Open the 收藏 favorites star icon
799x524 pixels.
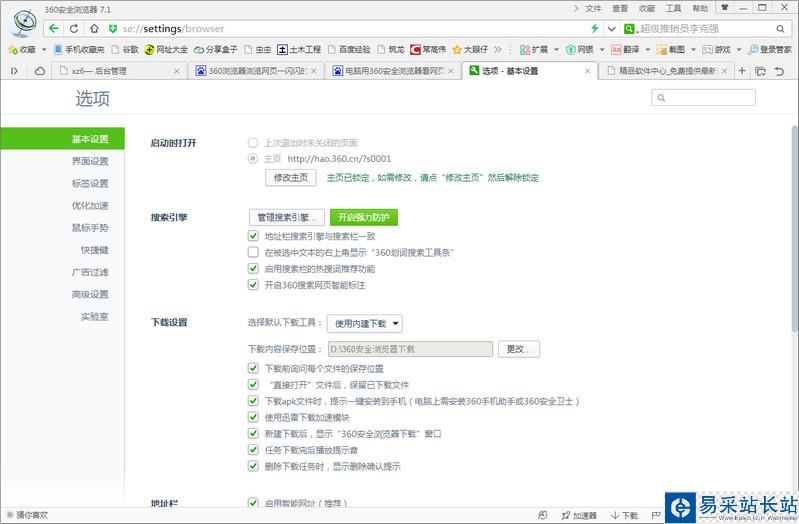click(x=13, y=49)
